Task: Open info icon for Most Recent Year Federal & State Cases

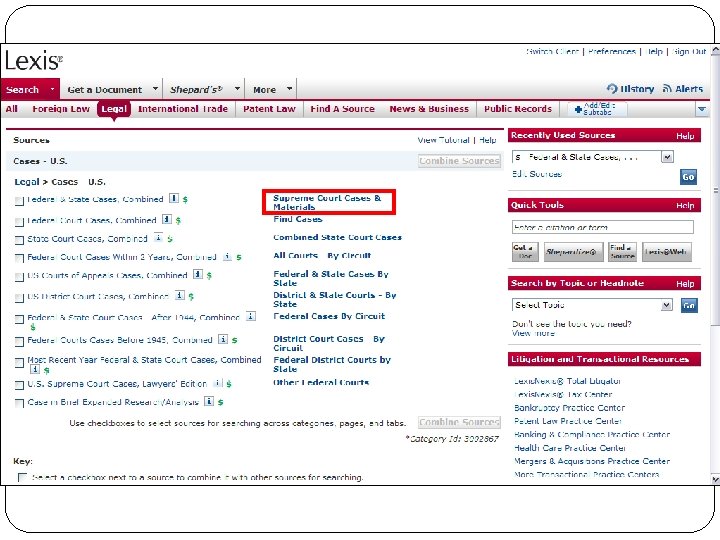Action: point(34,369)
